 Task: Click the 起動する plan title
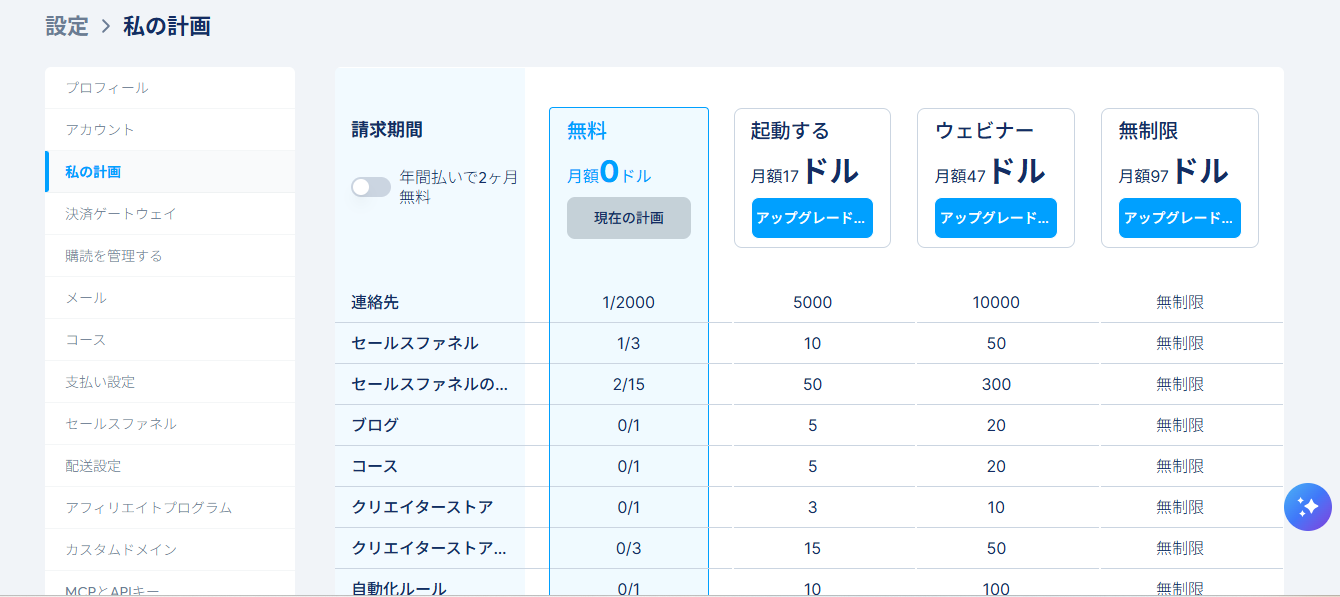(x=790, y=131)
